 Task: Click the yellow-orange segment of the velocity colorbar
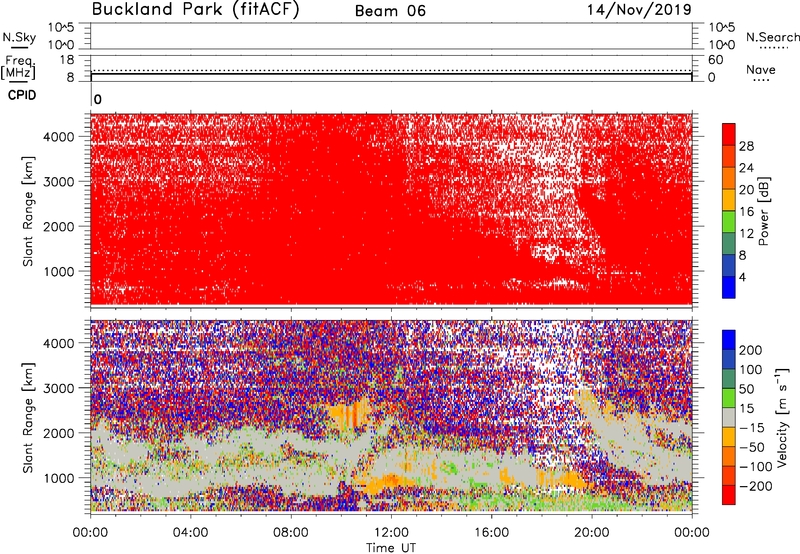point(729,437)
